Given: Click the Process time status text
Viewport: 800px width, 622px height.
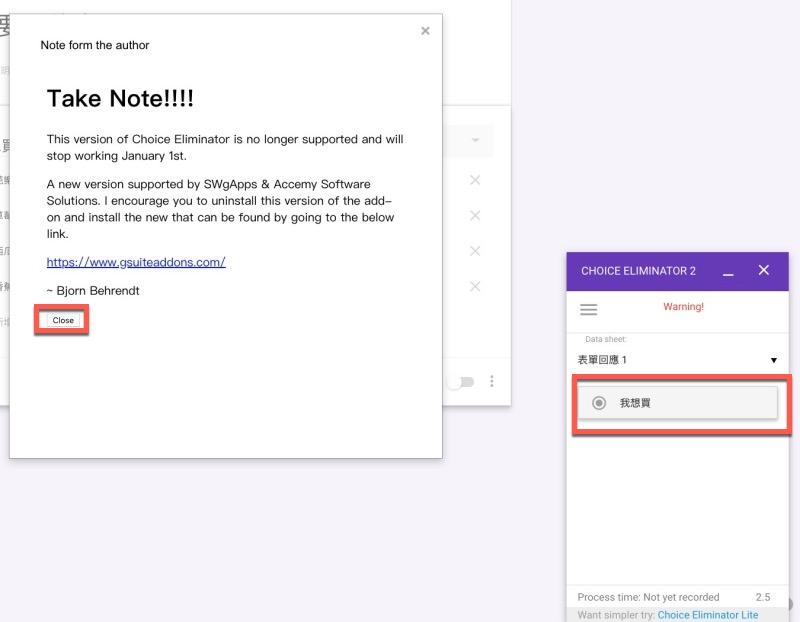Looking at the screenshot, I should (648, 597).
